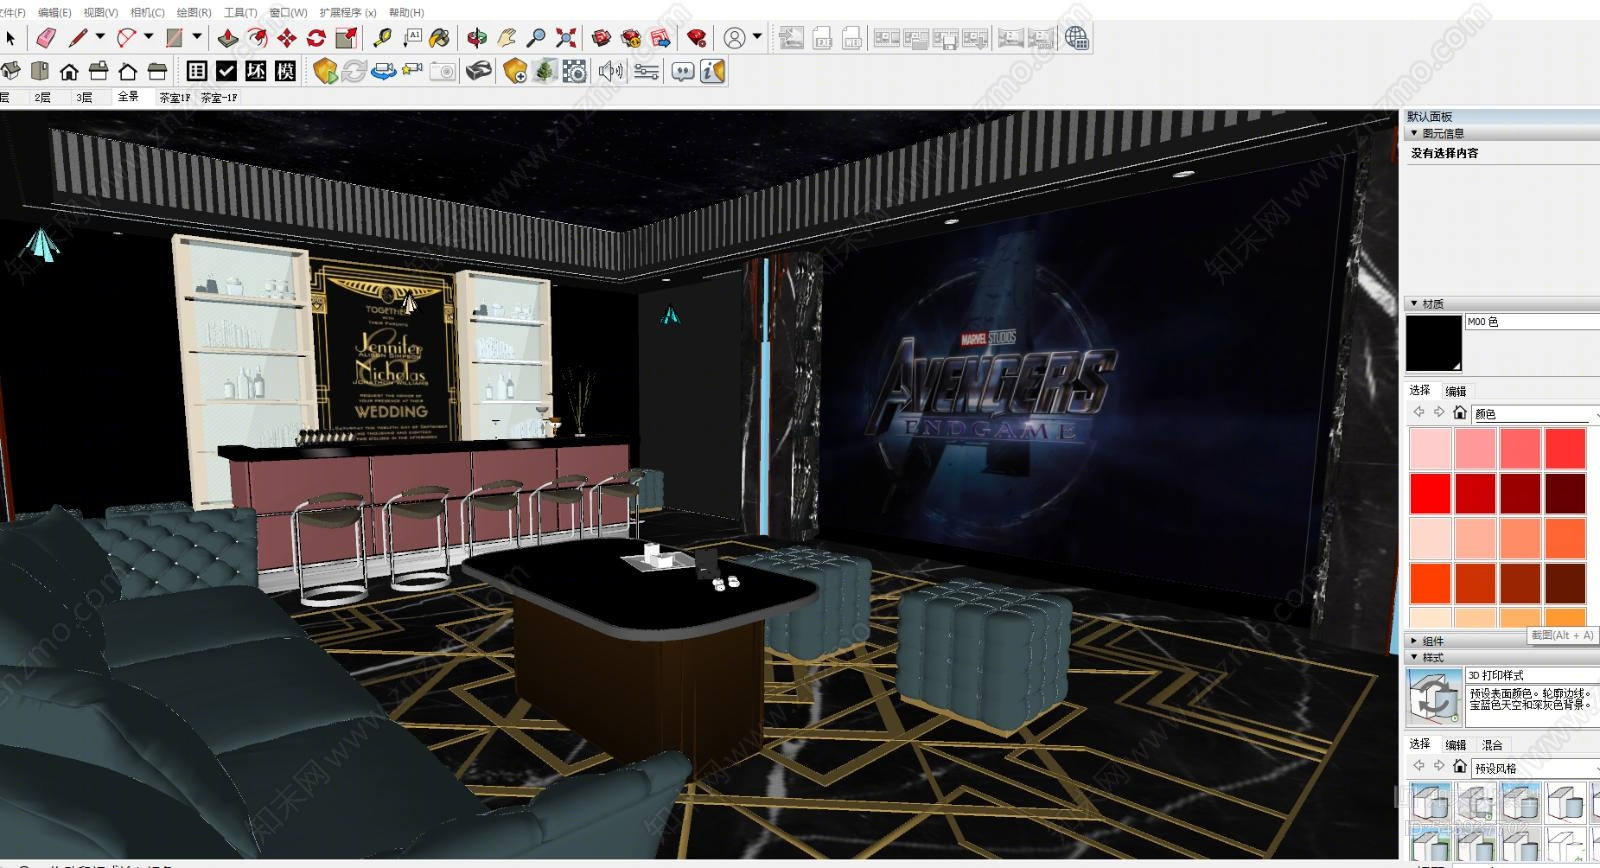Click the 坯 toolbar button

pos(256,71)
